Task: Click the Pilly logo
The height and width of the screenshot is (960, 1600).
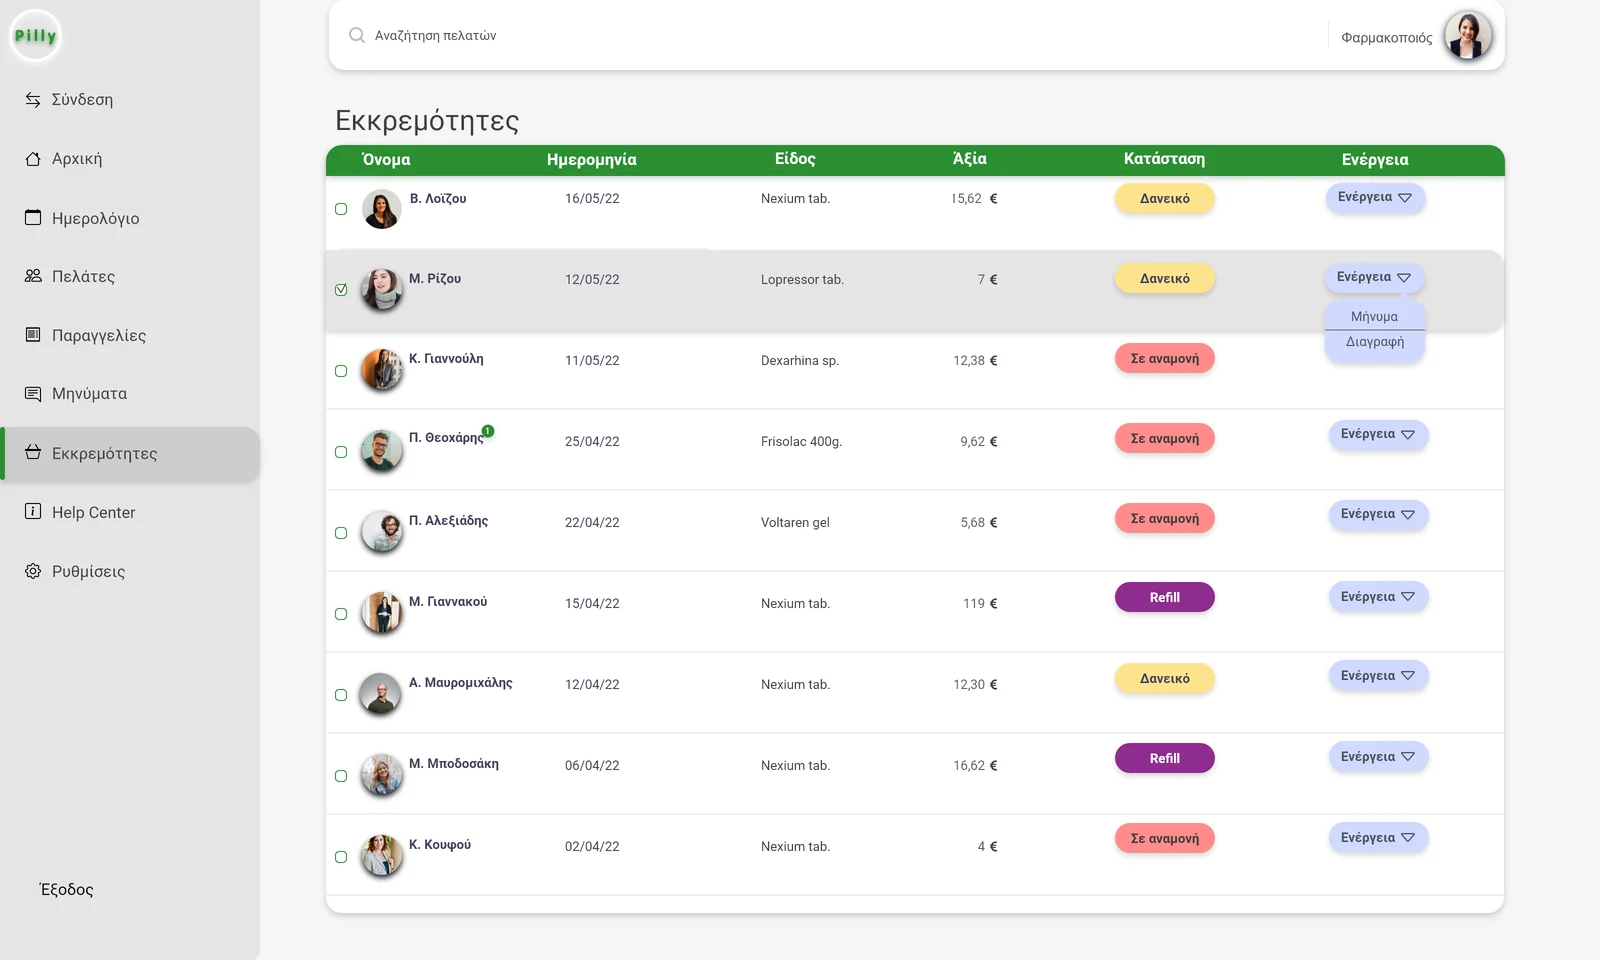Action: click(36, 36)
